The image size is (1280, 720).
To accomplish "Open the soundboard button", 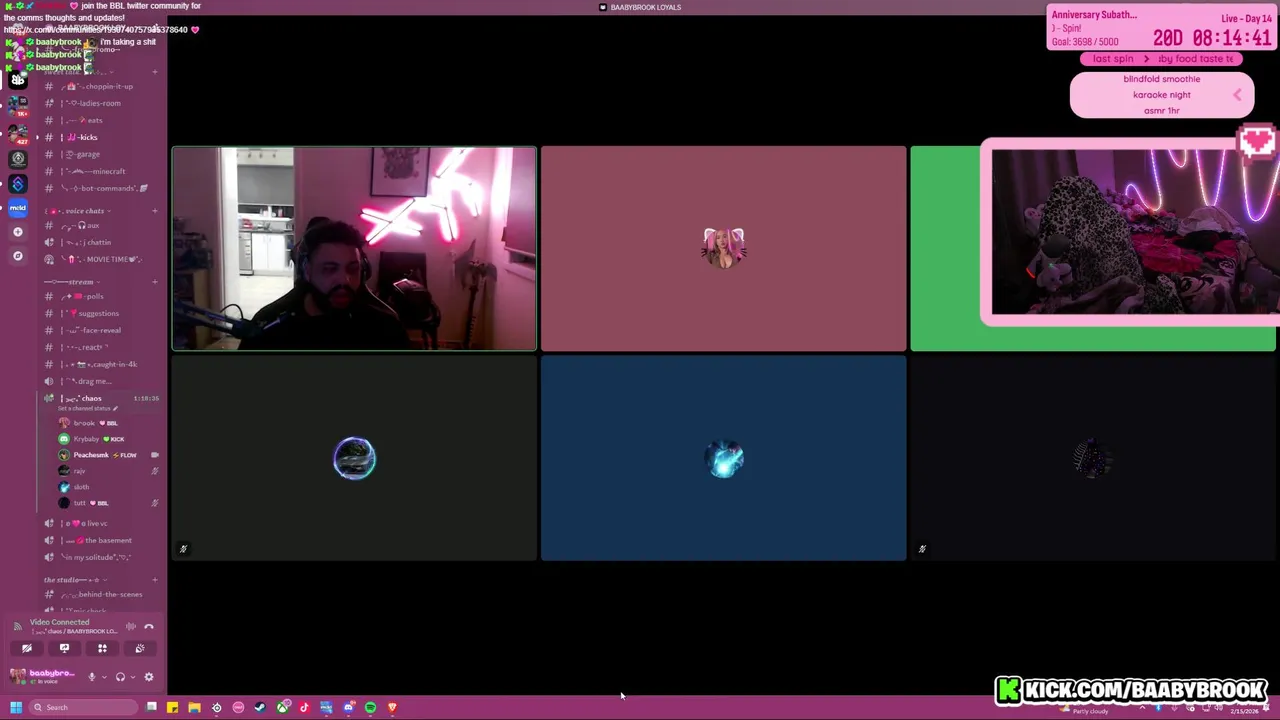I will tap(140, 648).
